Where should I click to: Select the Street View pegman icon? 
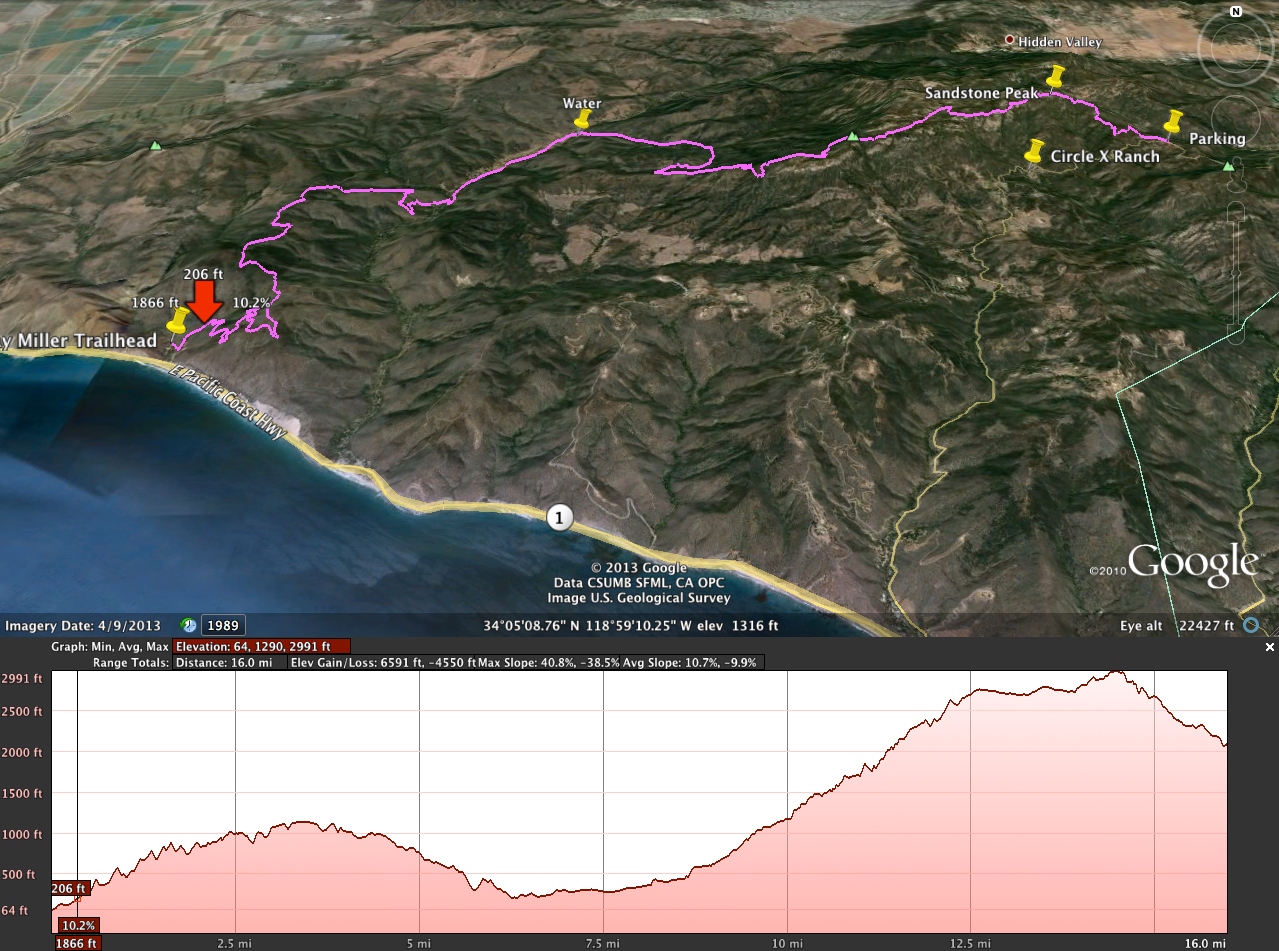[1236, 173]
